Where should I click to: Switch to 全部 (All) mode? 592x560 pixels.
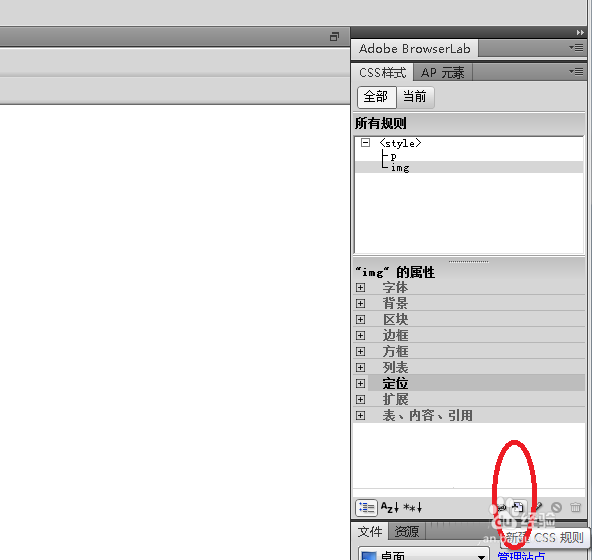click(376, 97)
